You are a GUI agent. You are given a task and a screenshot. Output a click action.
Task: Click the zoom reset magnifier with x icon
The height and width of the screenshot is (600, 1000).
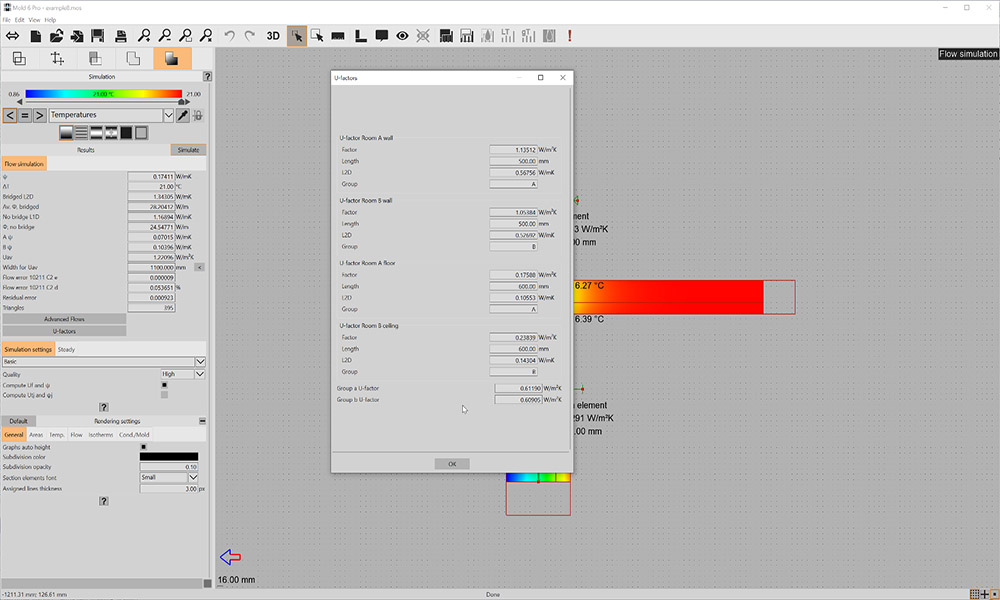coord(205,36)
